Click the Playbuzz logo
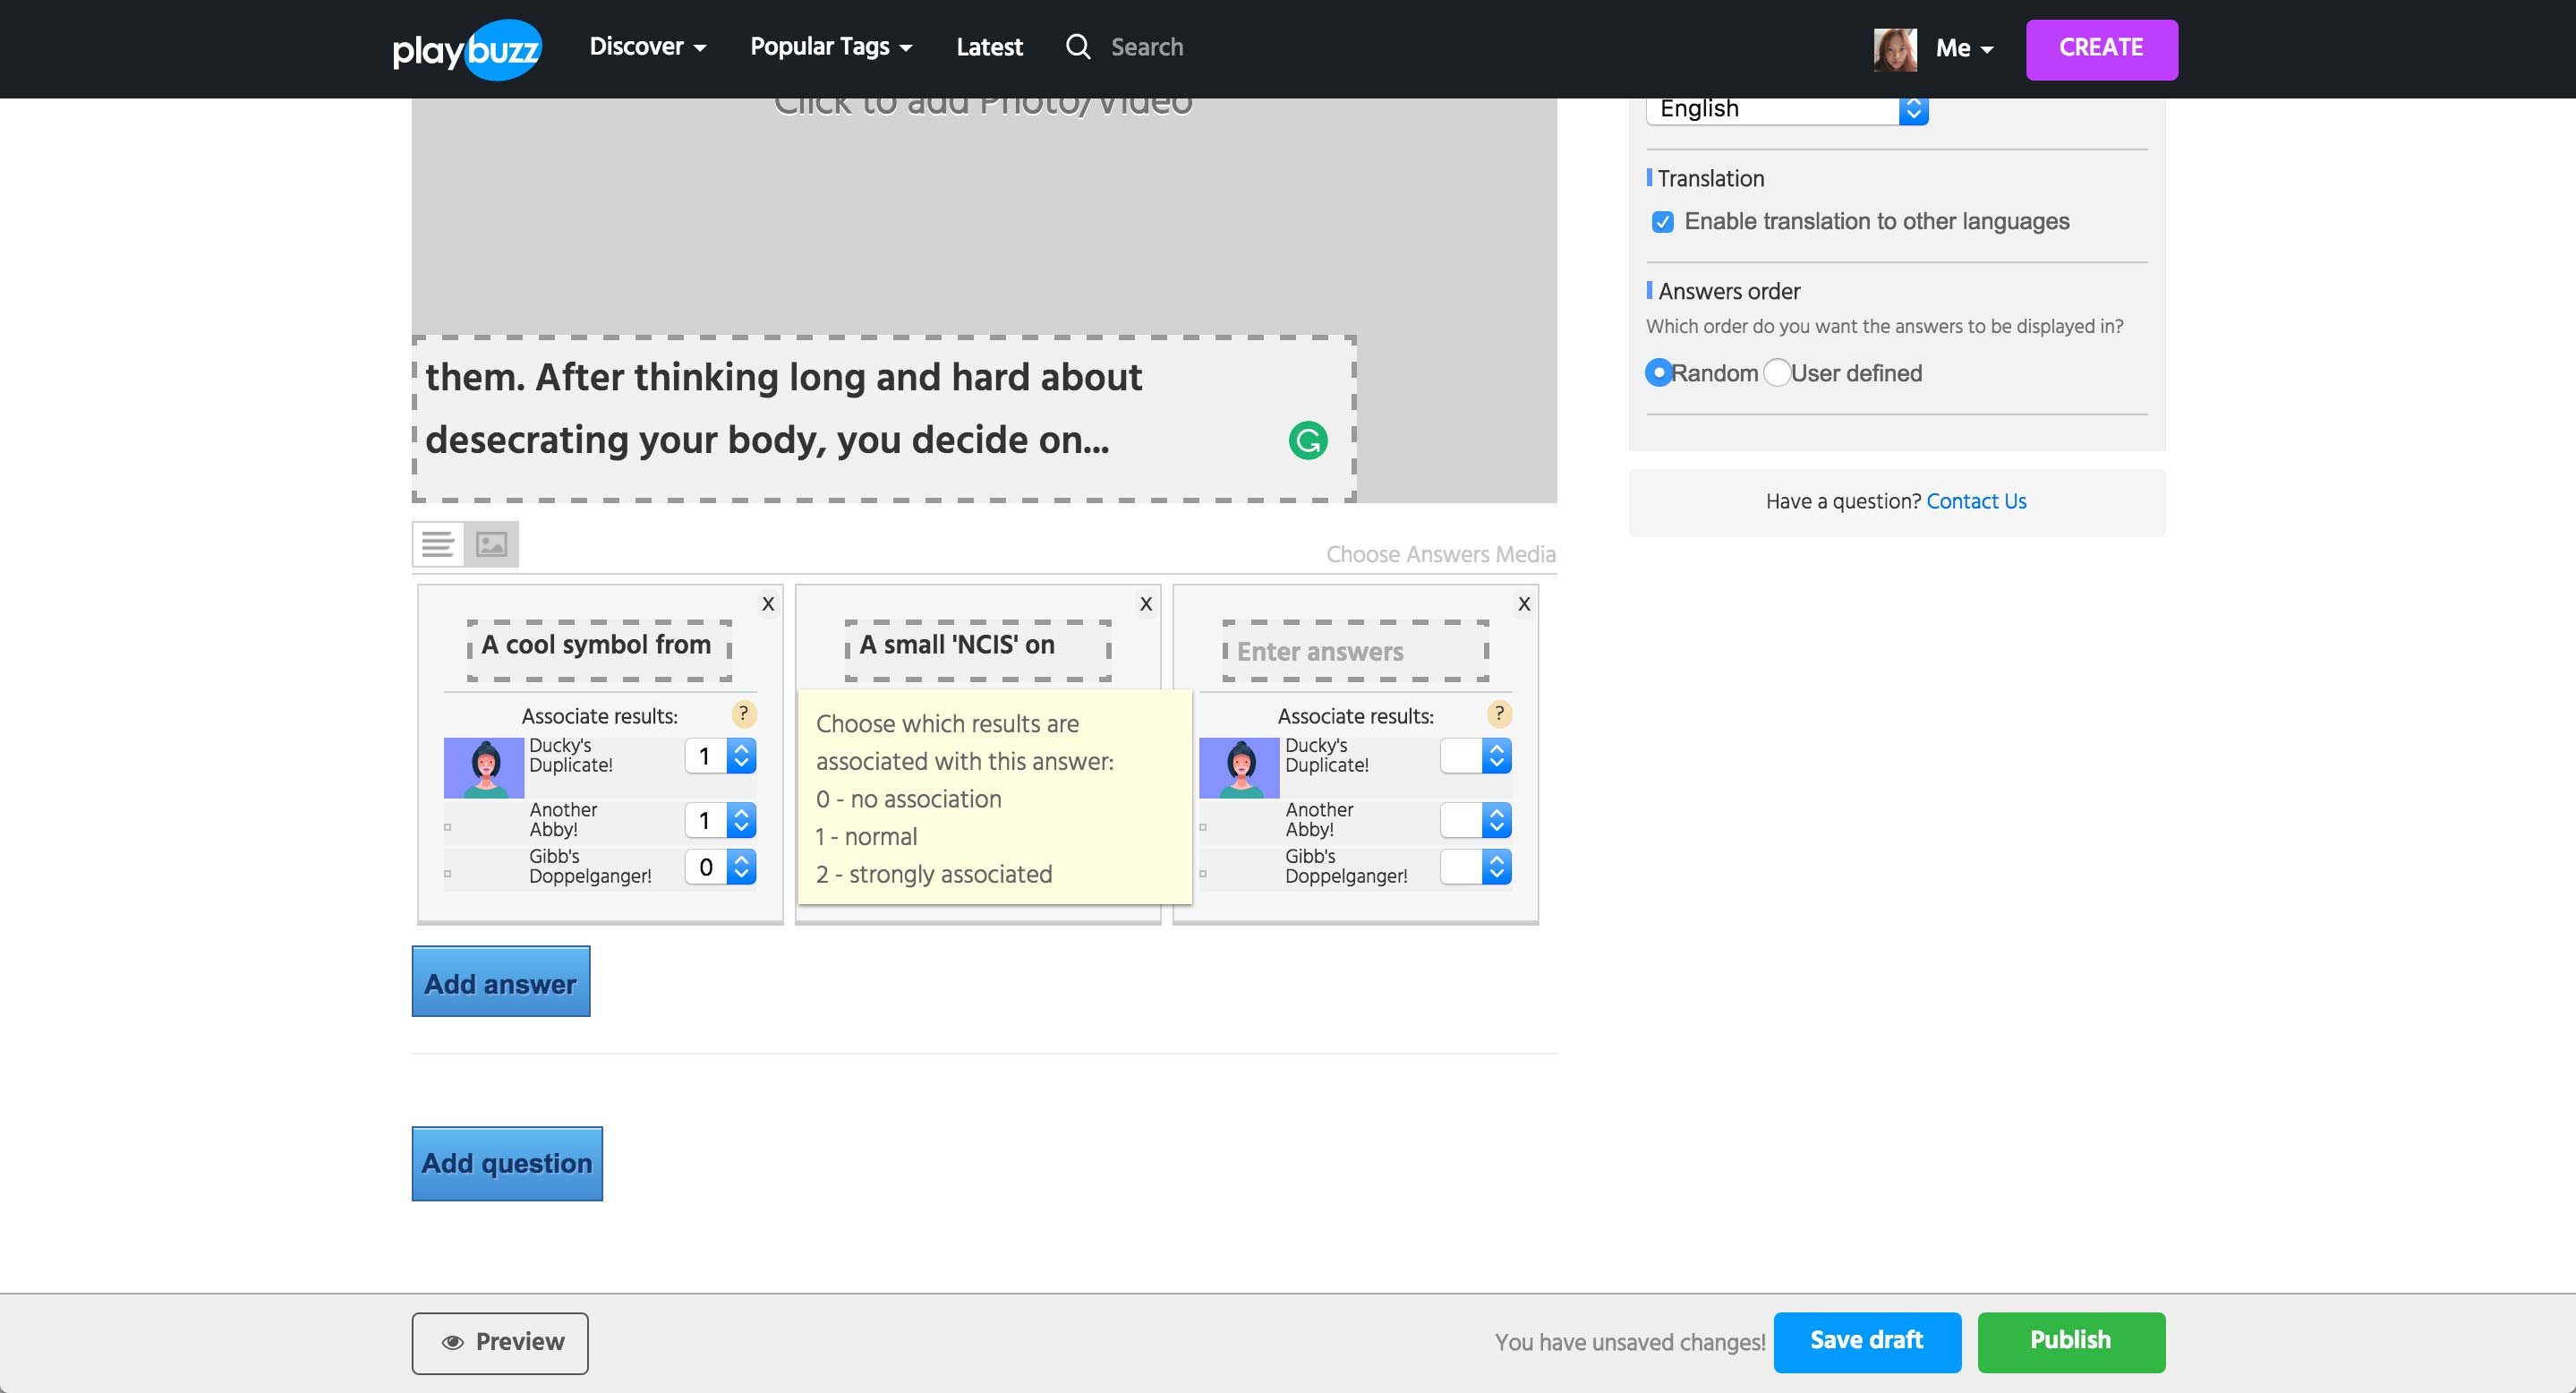Viewport: 2576px width, 1393px height. pyautogui.click(x=466, y=48)
